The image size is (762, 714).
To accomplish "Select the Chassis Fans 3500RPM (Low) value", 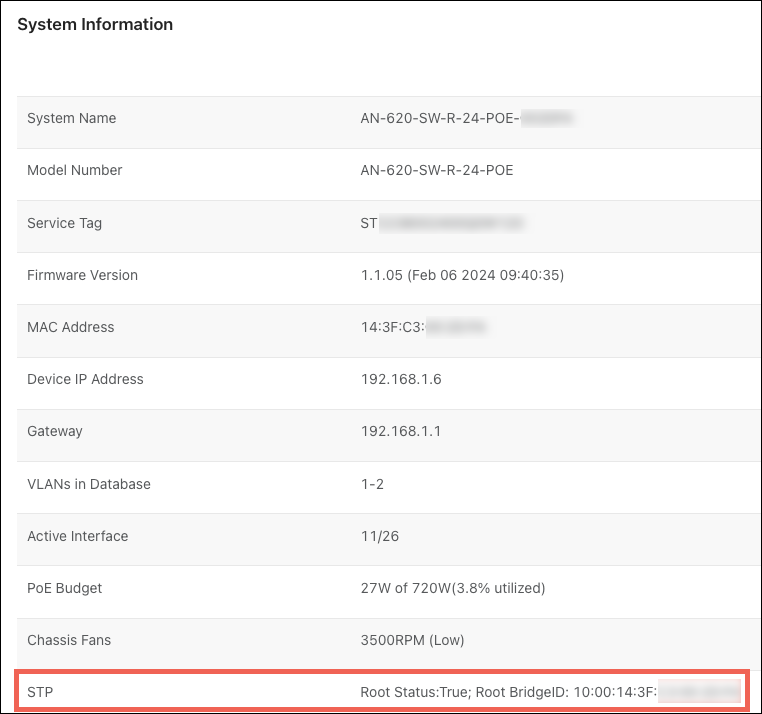I will (412, 640).
